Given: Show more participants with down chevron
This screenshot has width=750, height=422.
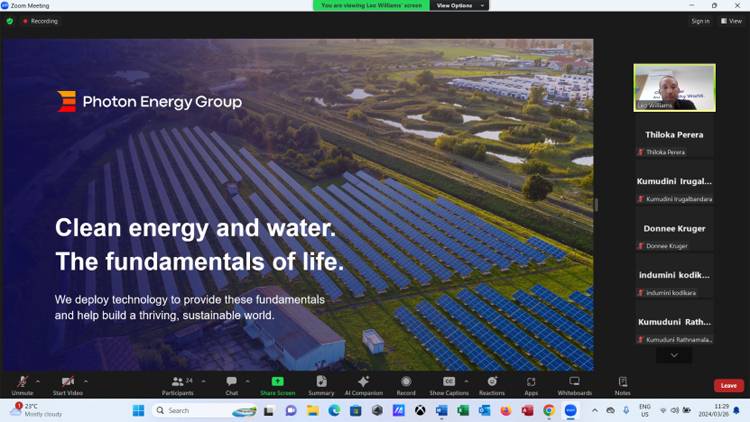Looking at the screenshot, I should pos(674,355).
